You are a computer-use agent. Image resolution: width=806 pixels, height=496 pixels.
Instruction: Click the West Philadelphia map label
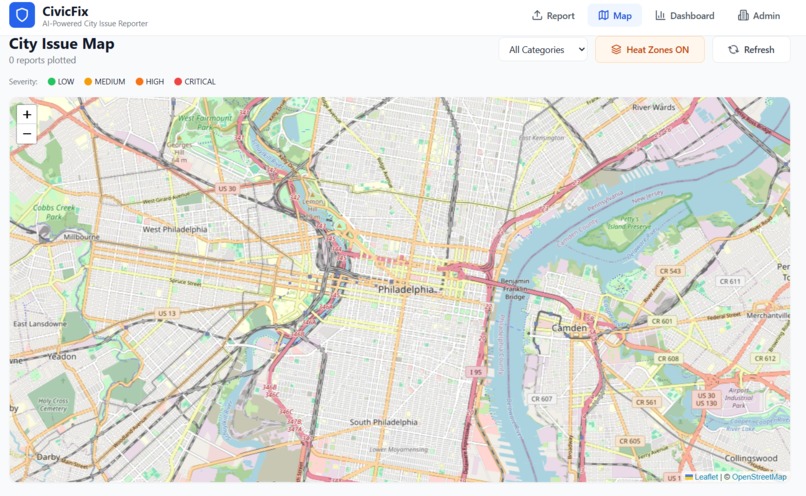pos(175,229)
